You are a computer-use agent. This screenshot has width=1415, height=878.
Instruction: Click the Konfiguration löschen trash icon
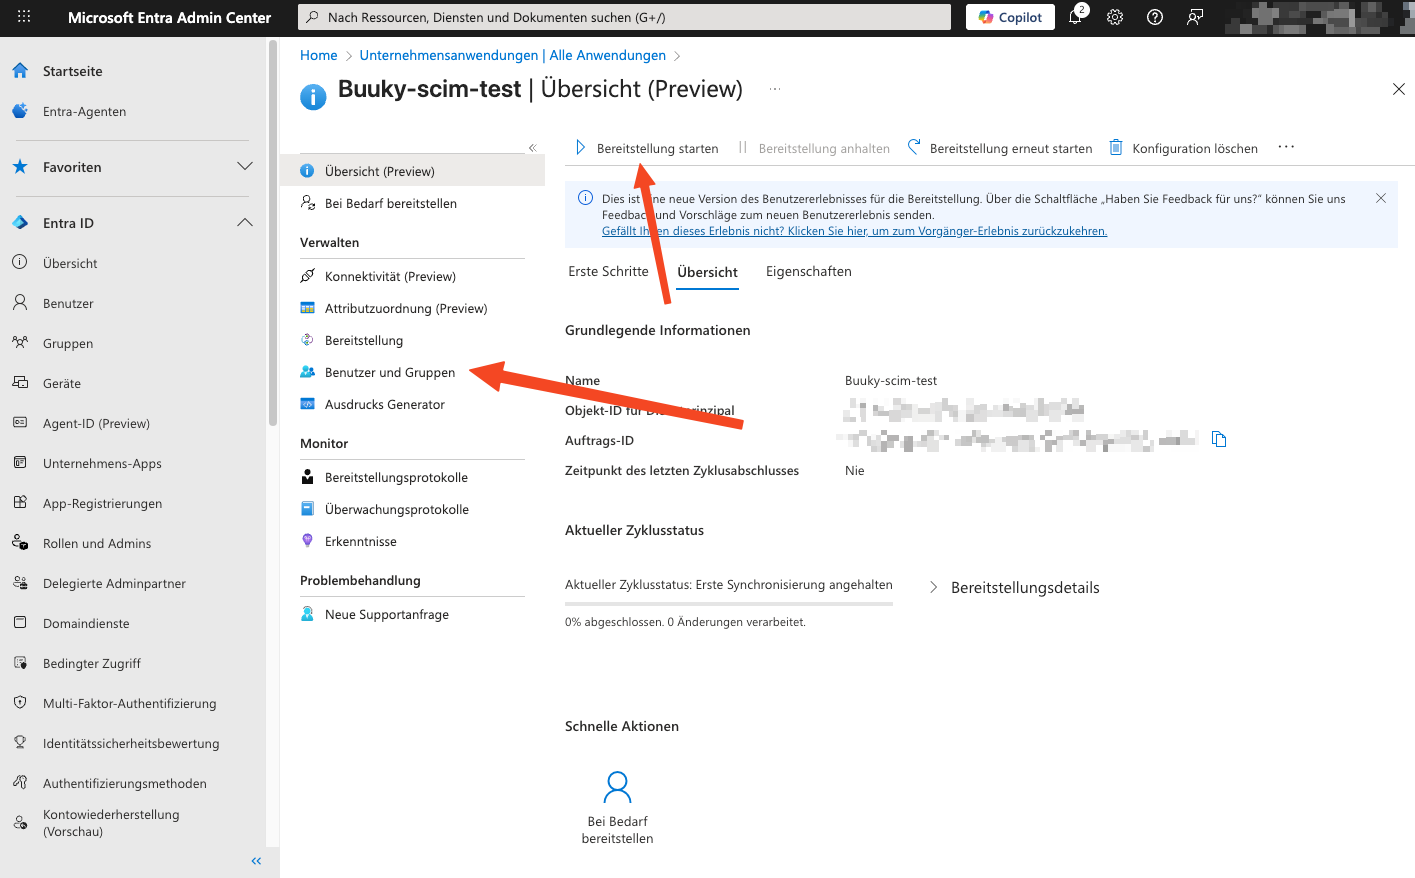pyautogui.click(x=1116, y=148)
